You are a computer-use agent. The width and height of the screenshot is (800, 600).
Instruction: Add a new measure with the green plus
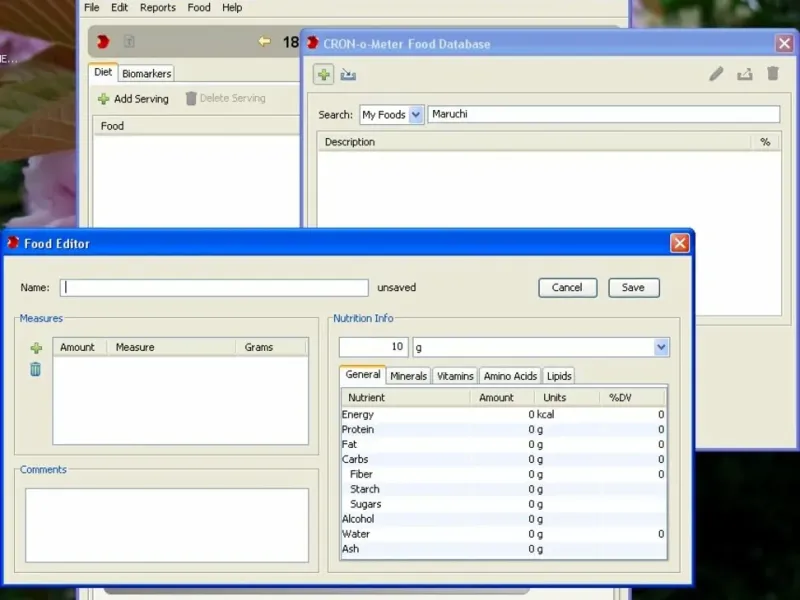click(36, 348)
